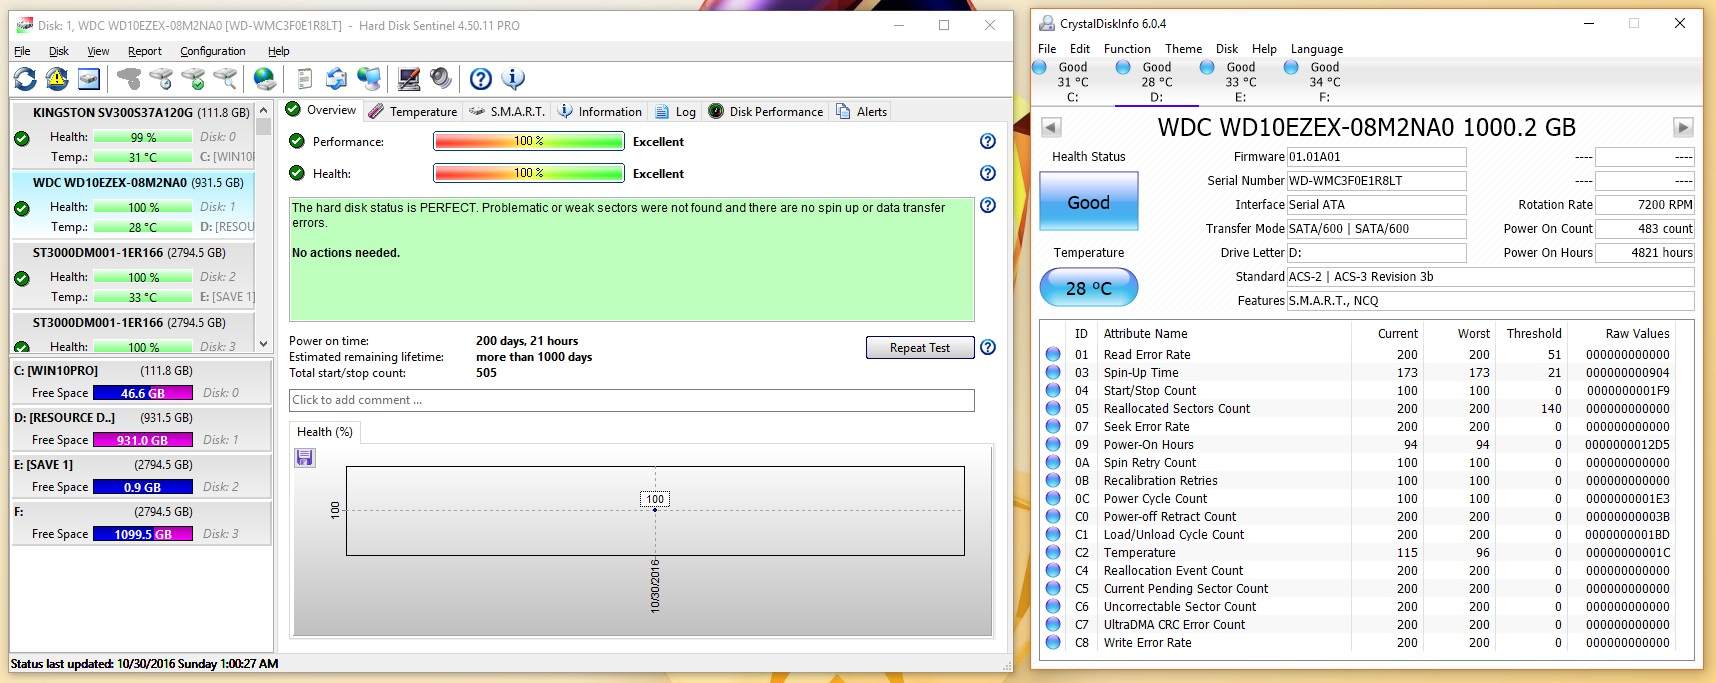Click the blue send report arrows icon
The height and width of the screenshot is (683, 1716).
337,78
